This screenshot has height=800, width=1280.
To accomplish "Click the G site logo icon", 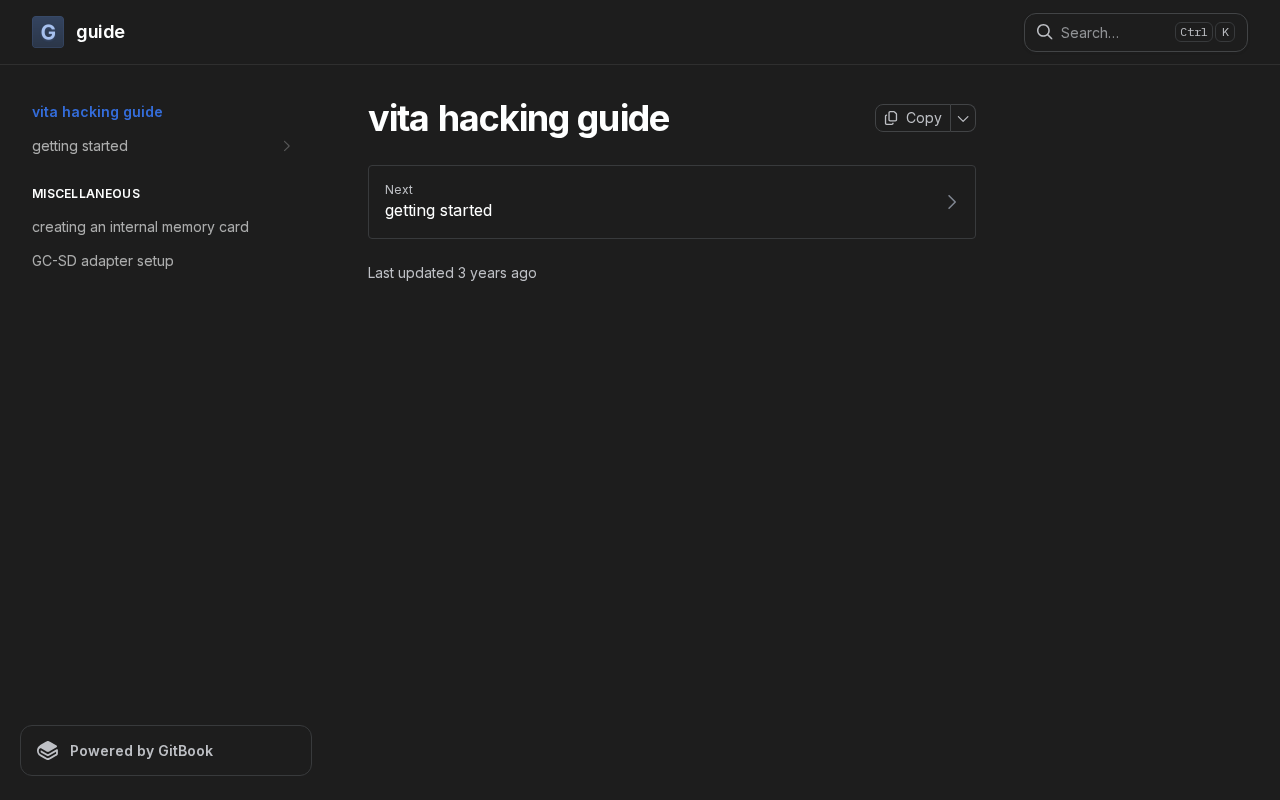I will (48, 32).
